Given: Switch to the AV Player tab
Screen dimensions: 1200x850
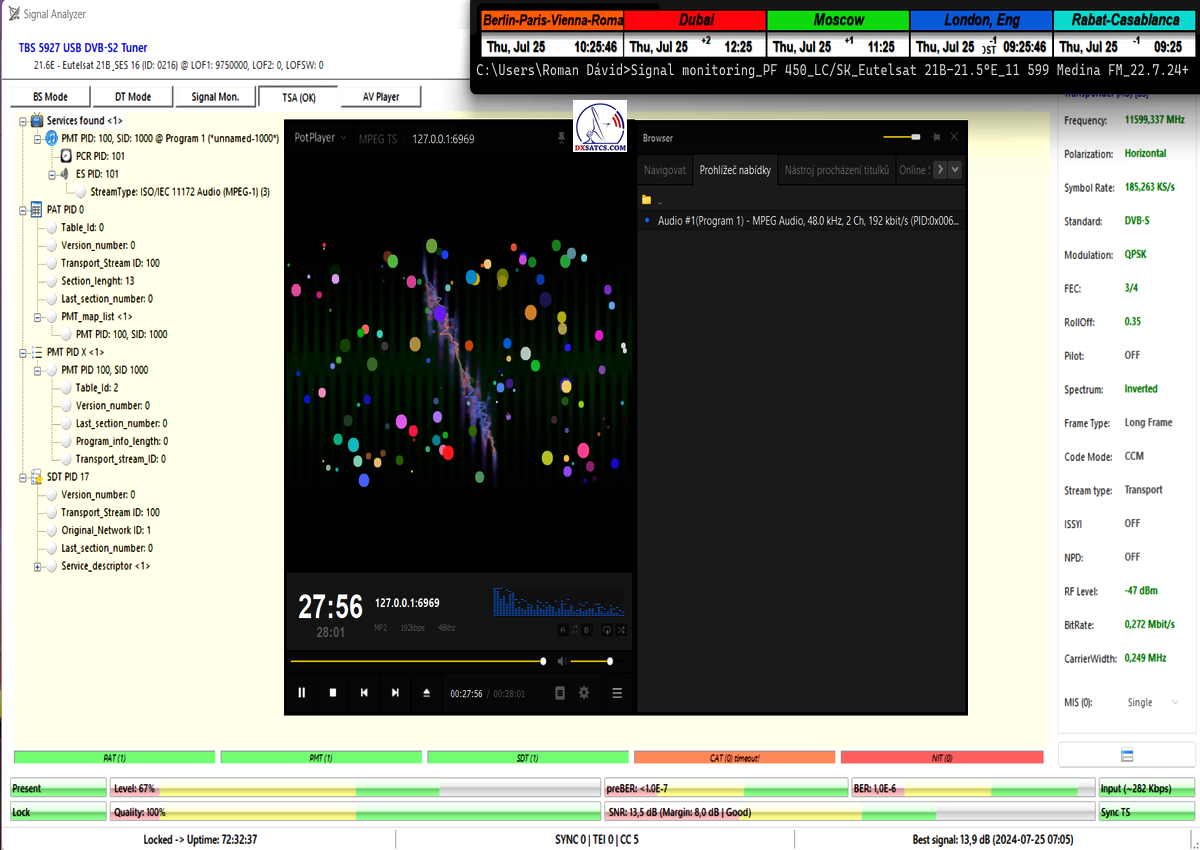Looking at the screenshot, I should [x=380, y=97].
